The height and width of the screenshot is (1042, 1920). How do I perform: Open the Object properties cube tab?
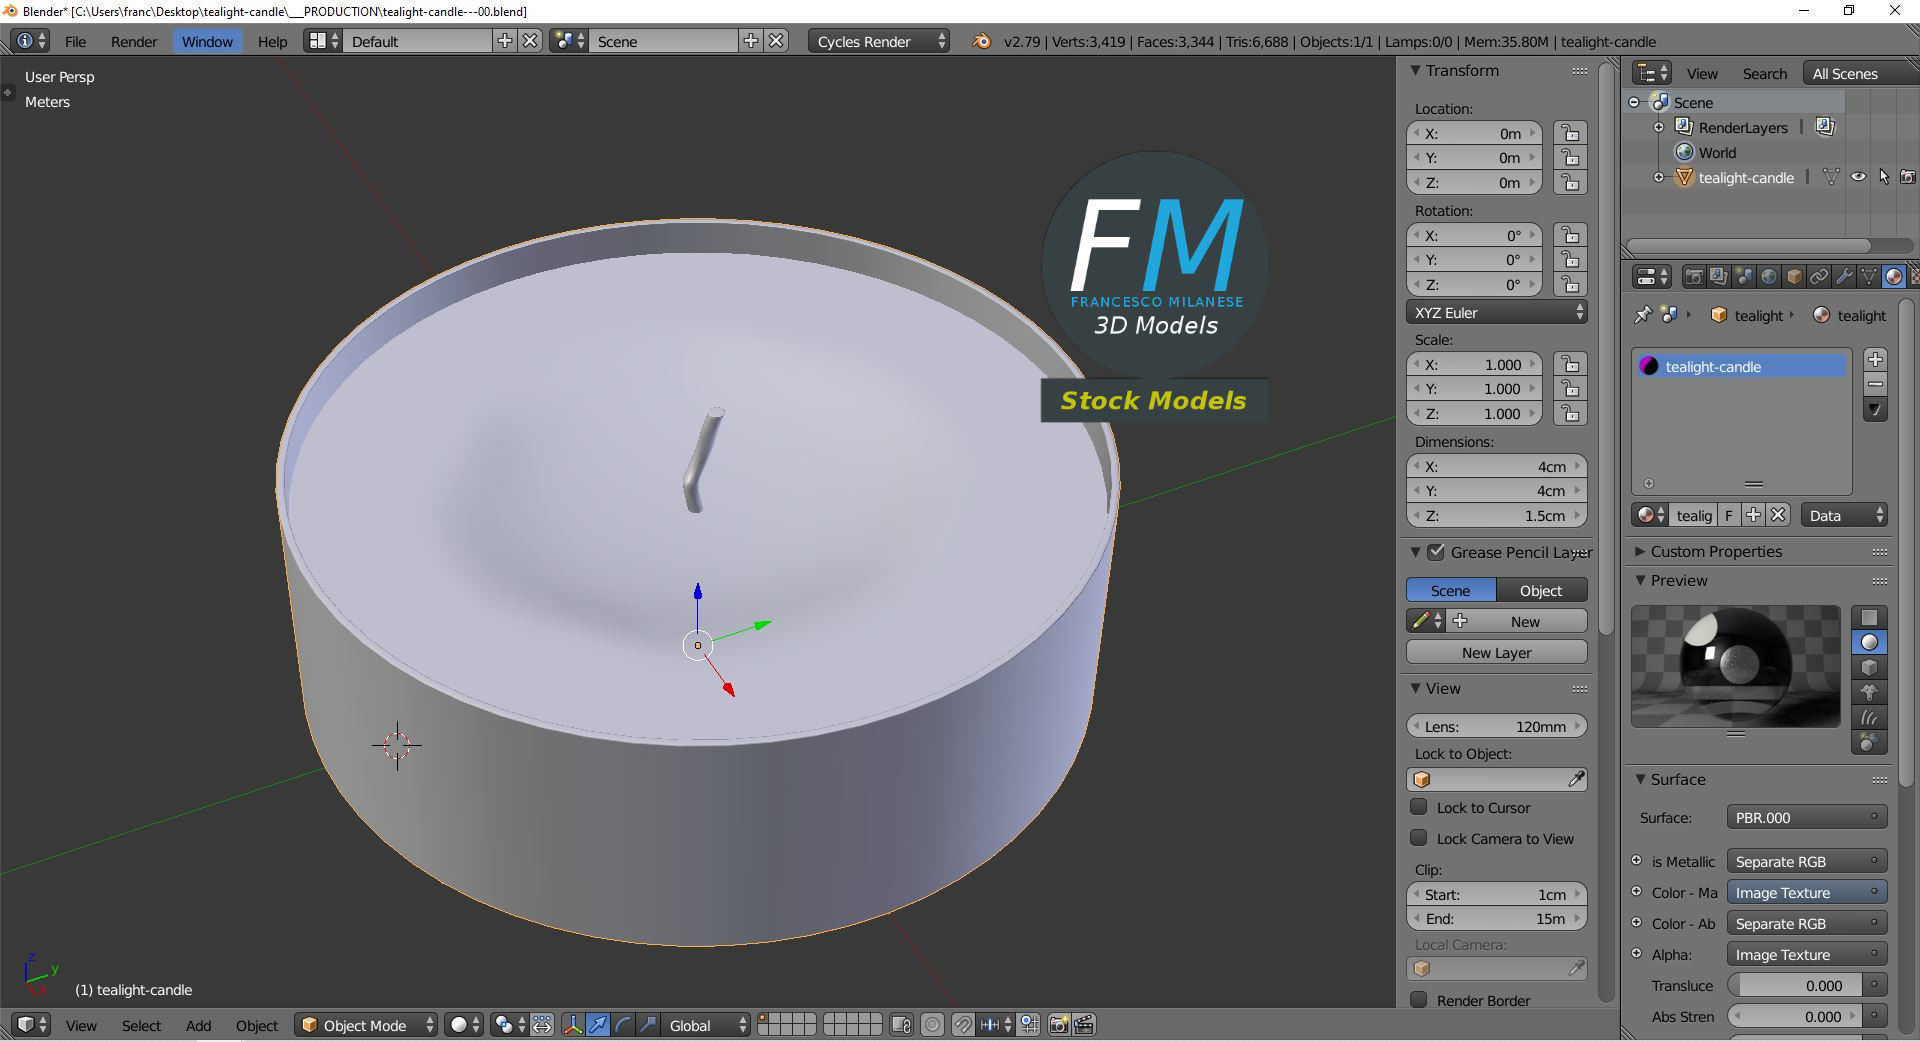click(1794, 277)
